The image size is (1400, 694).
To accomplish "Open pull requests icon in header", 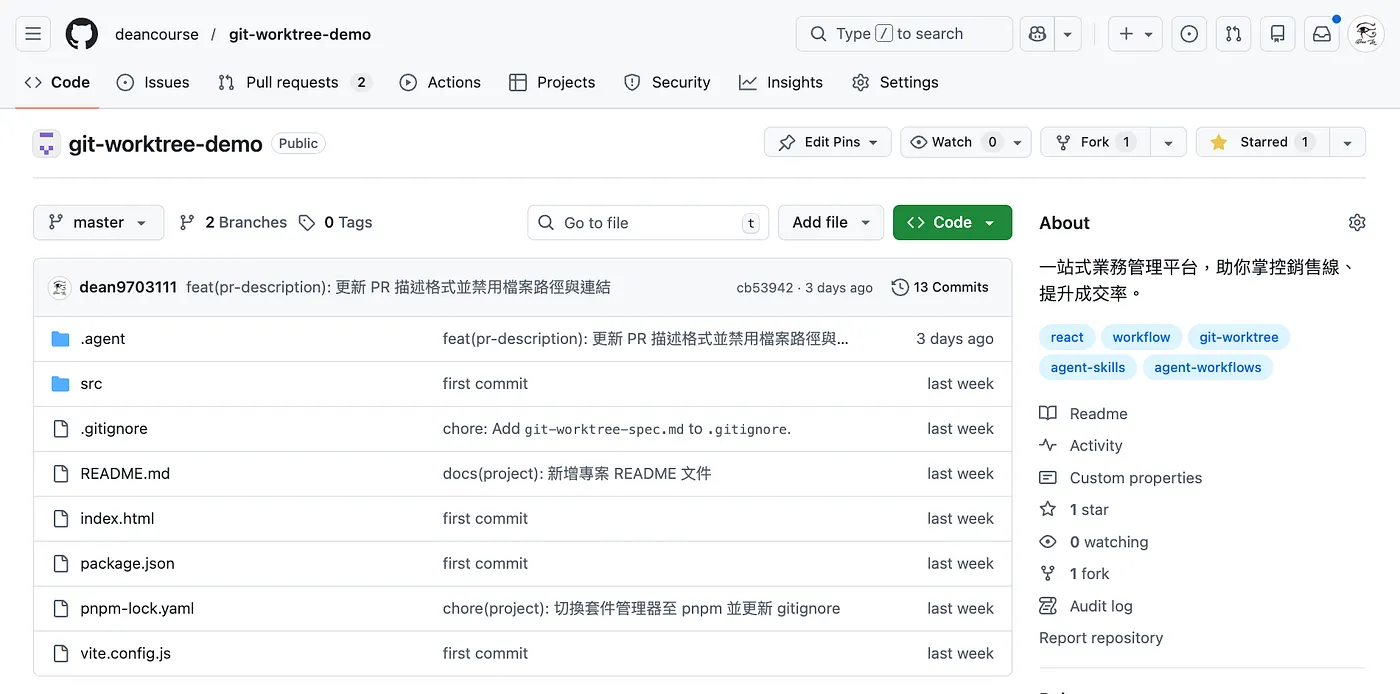I will coord(1233,34).
